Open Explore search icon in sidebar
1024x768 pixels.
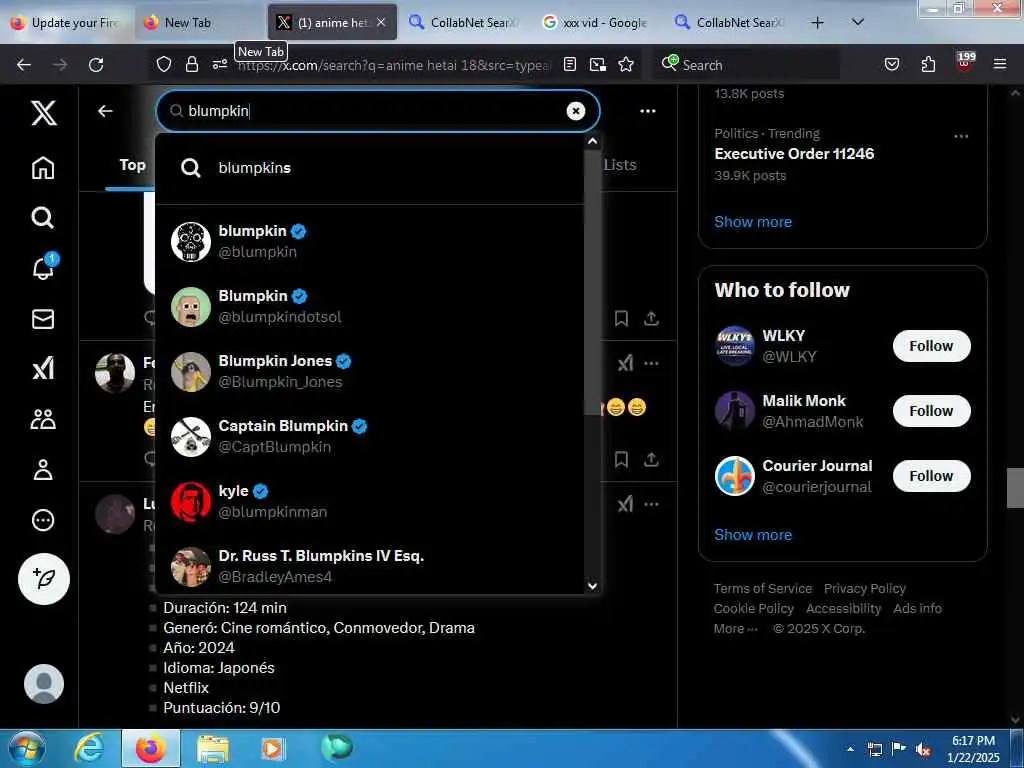click(43, 217)
